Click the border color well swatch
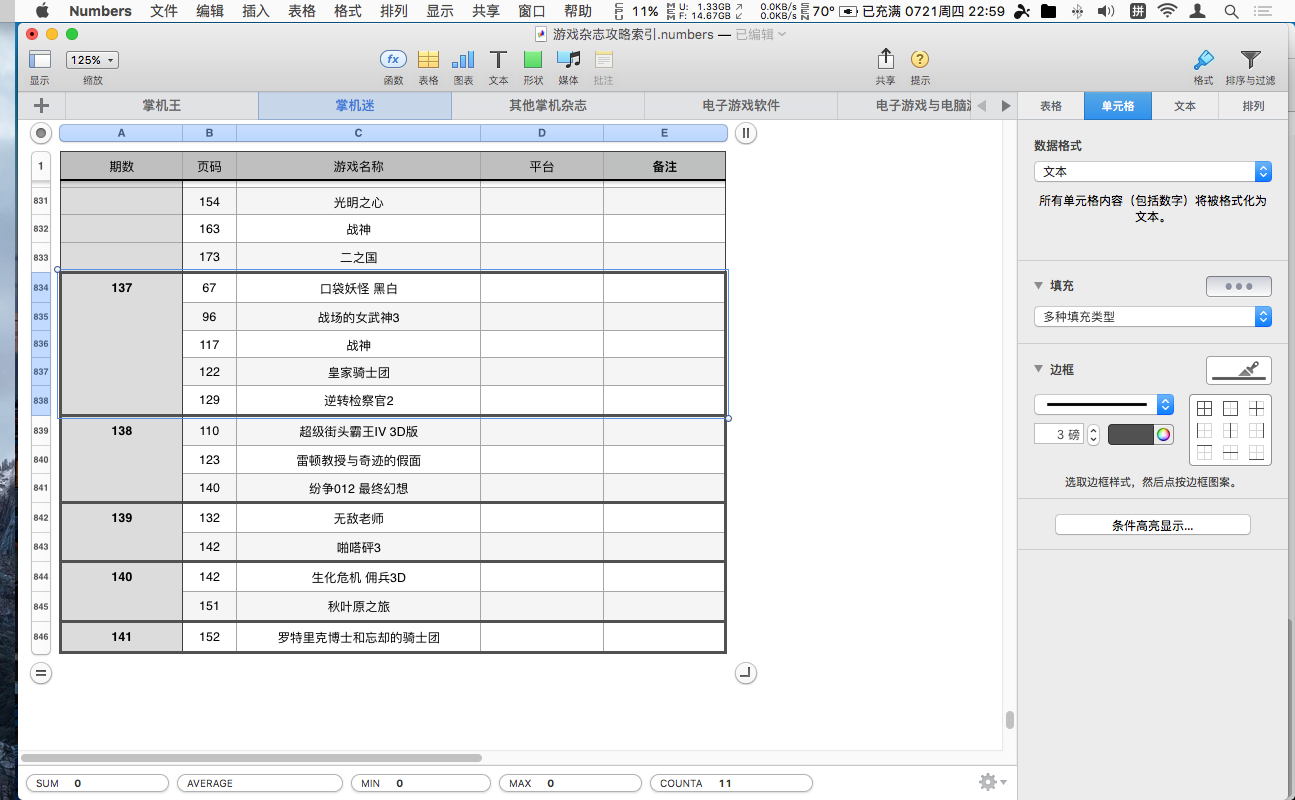1295x800 pixels. click(1131, 434)
